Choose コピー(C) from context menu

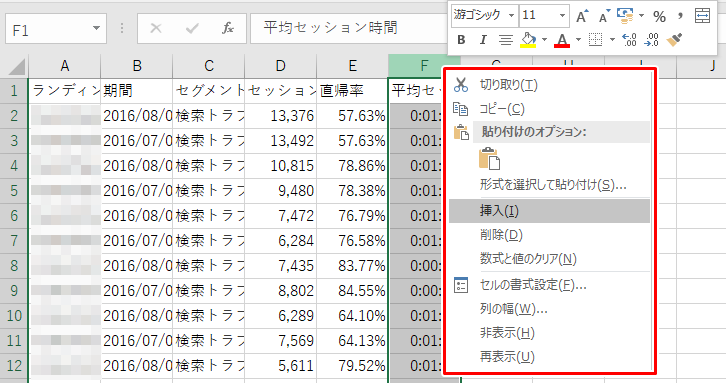click(x=549, y=109)
